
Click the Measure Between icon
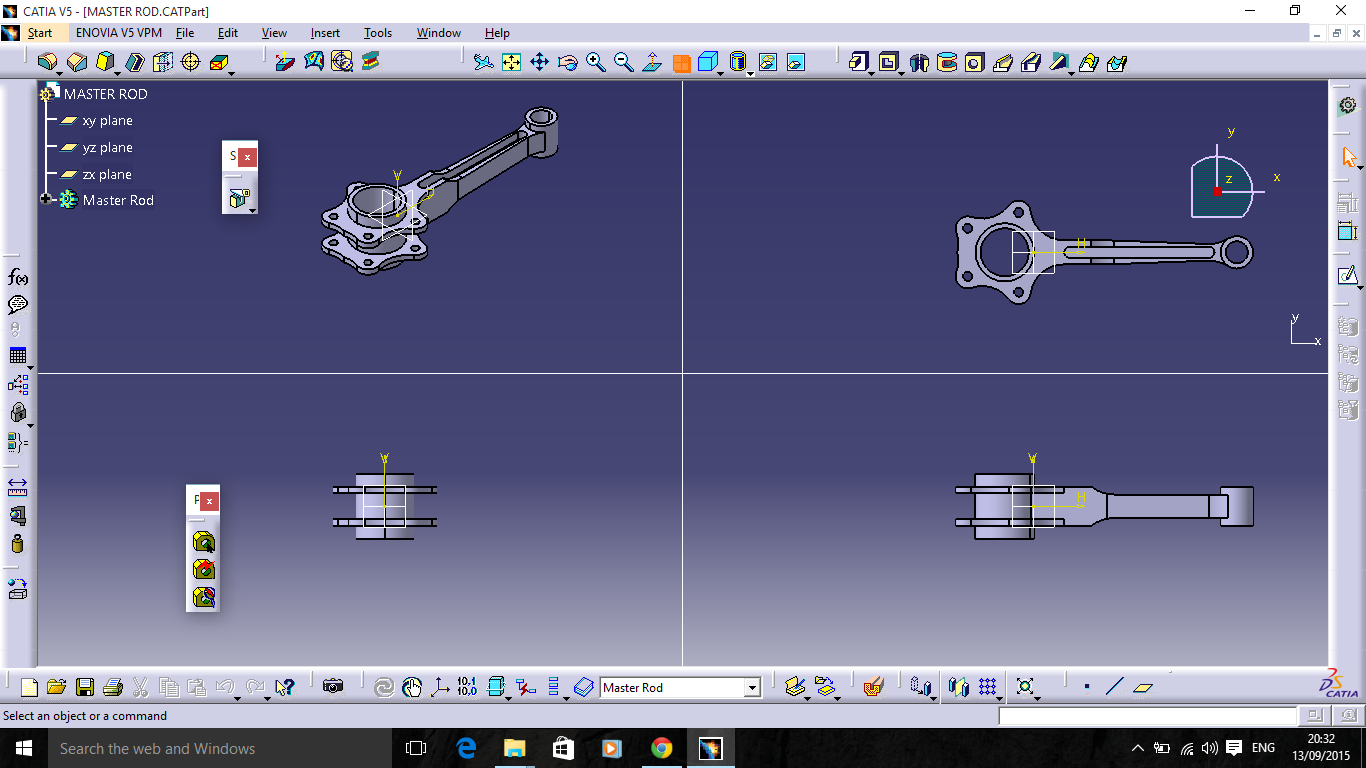point(18,487)
